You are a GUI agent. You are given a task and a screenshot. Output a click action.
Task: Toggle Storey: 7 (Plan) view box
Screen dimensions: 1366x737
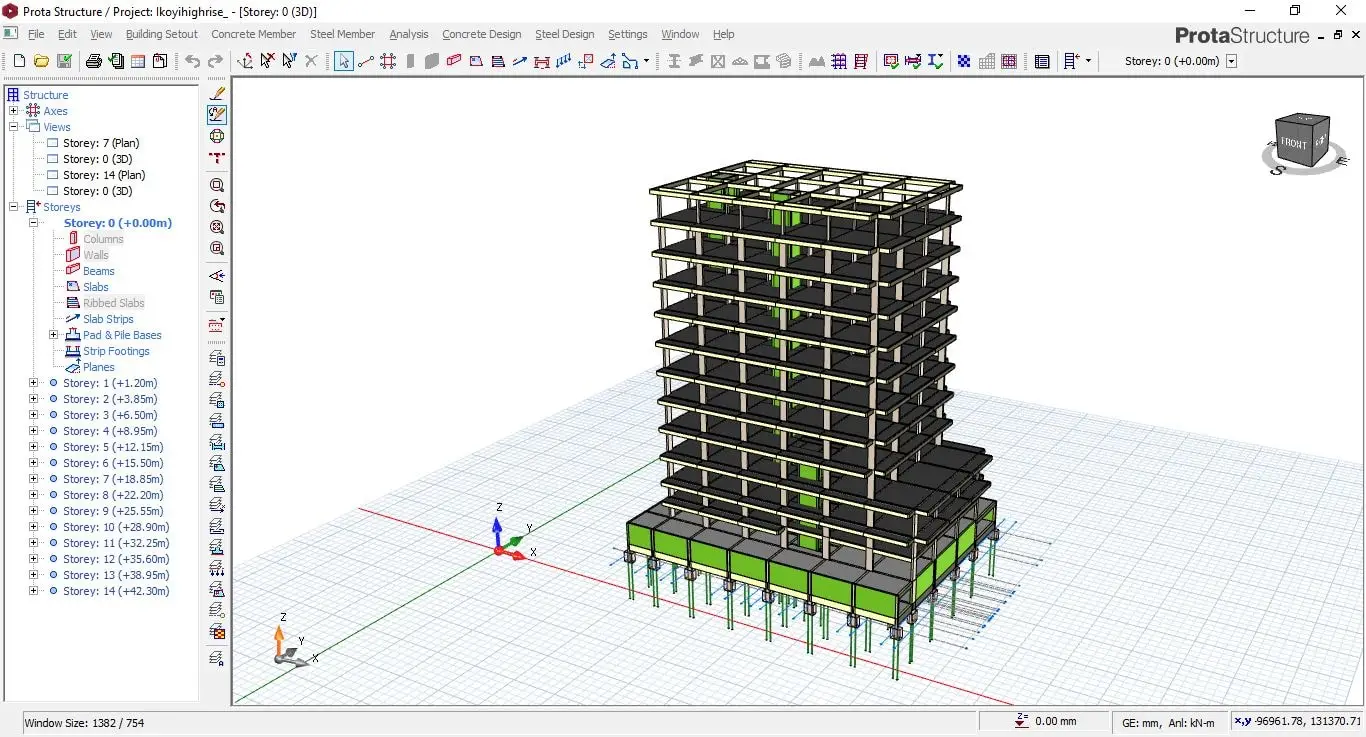point(53,143)
